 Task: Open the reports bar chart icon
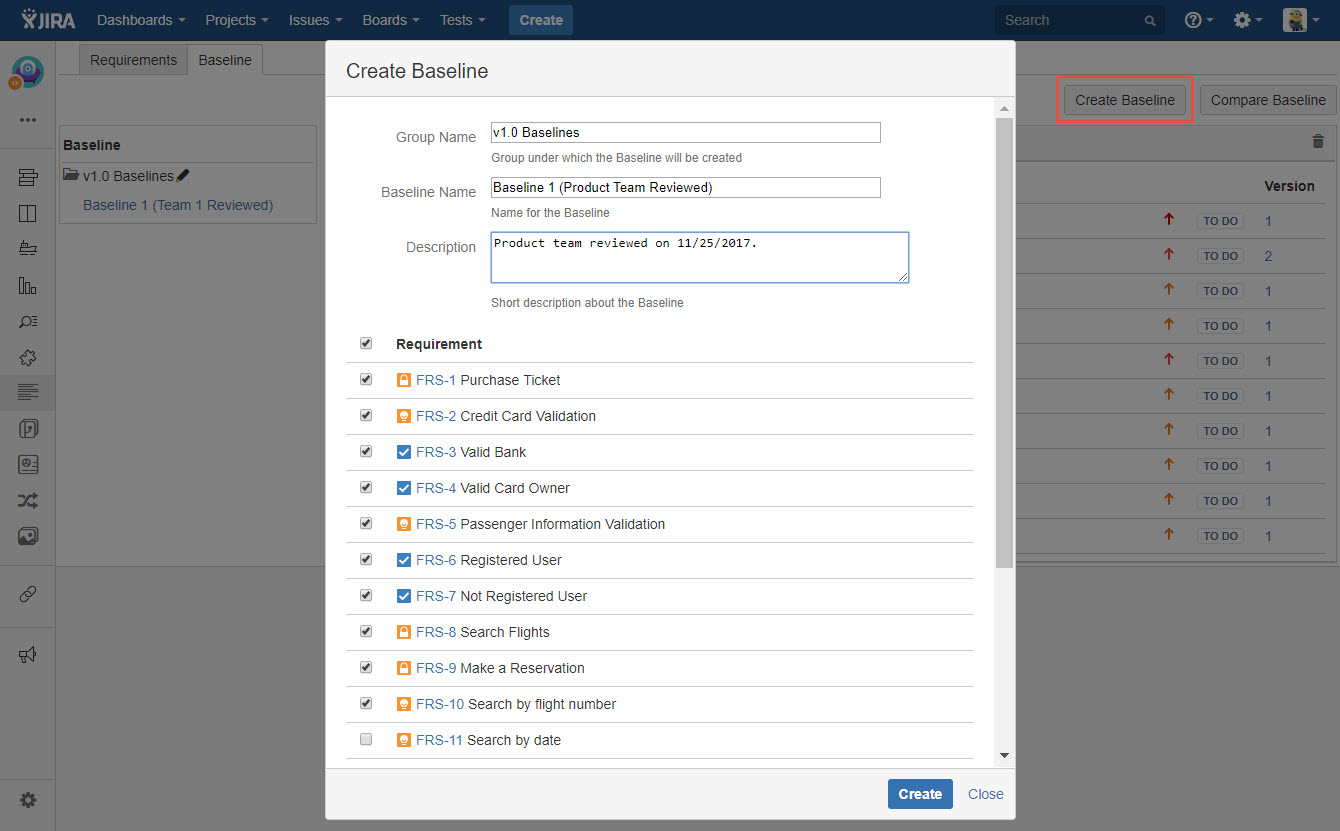point(27,285)
